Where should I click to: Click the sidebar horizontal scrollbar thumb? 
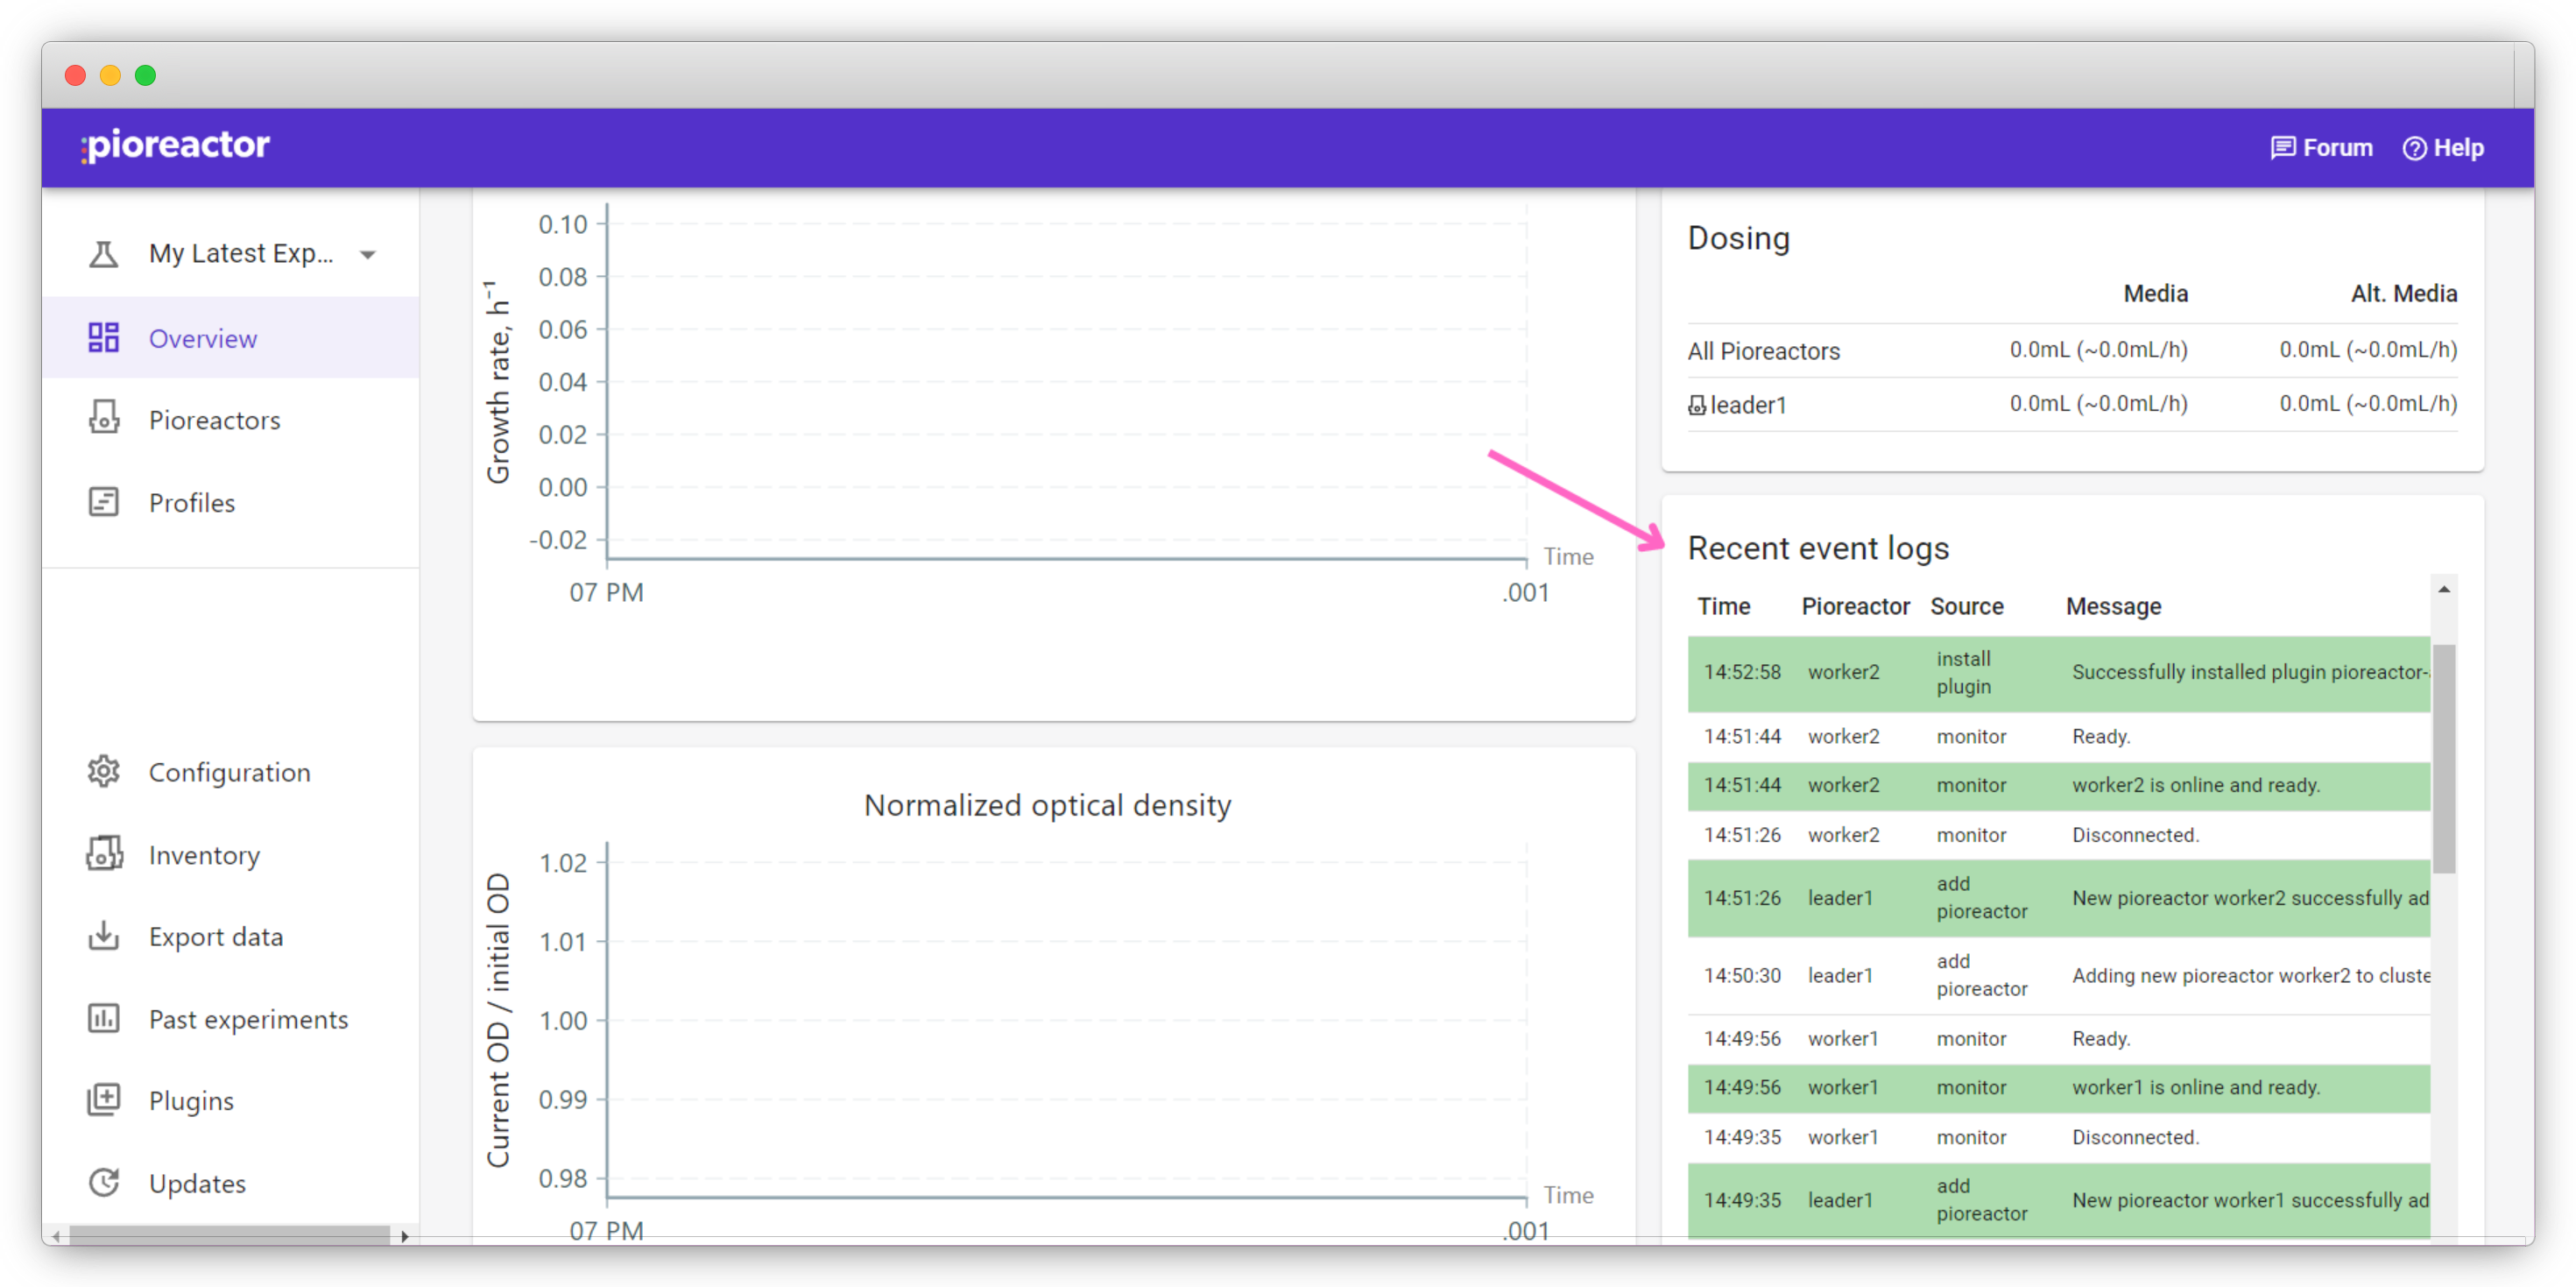click(229, 1235)
